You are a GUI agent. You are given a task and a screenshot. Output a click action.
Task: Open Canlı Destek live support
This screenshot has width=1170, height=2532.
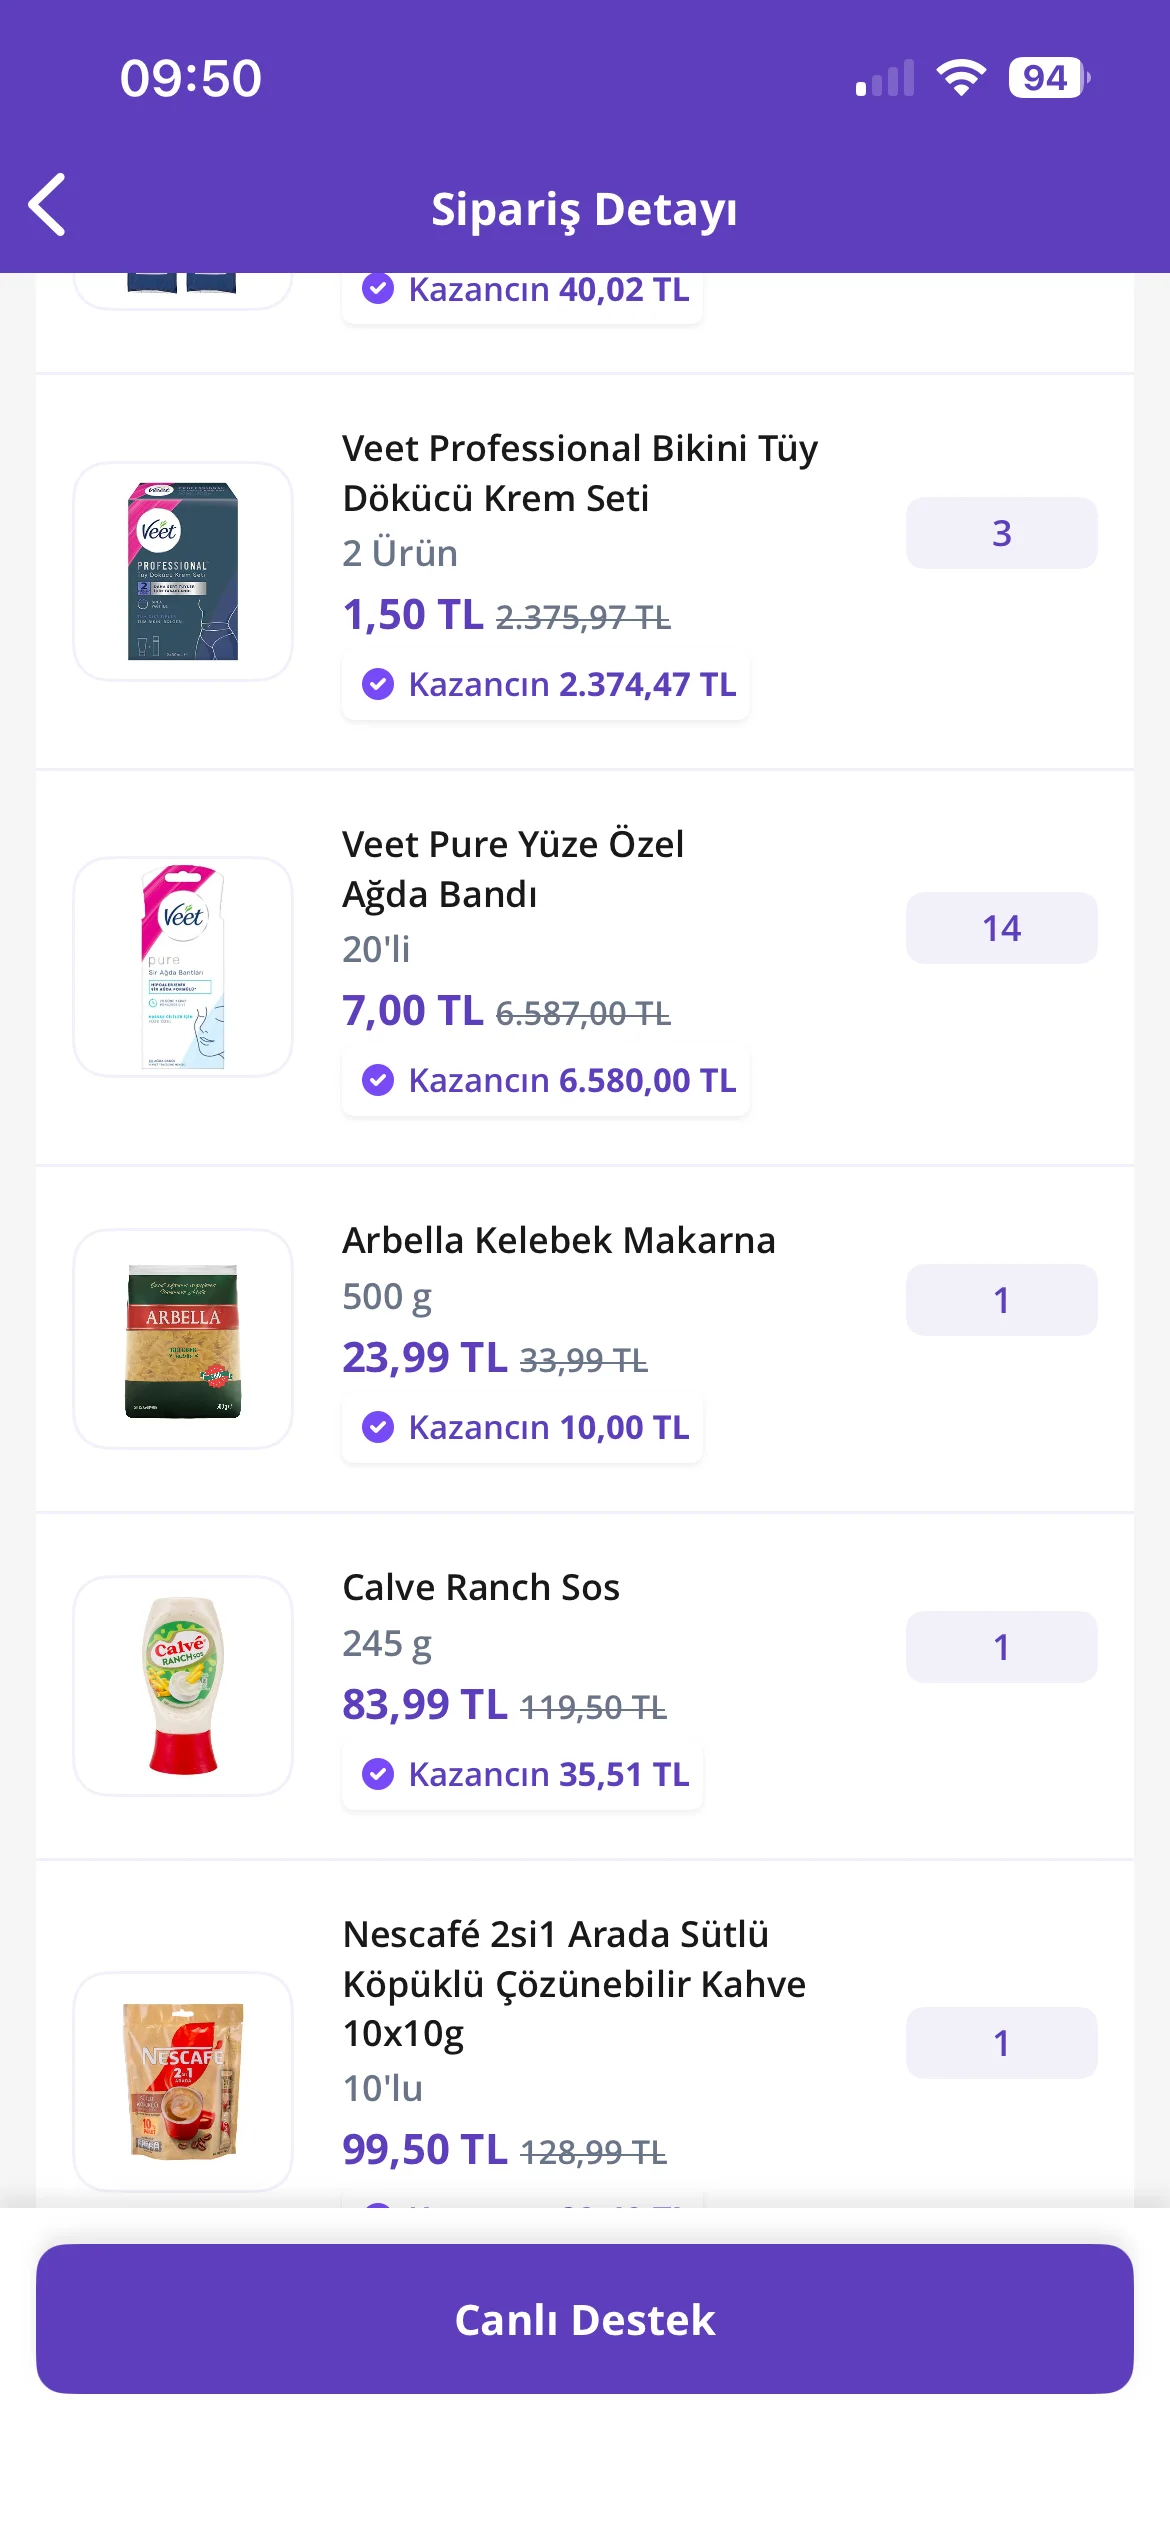(x=585, y=2319)
